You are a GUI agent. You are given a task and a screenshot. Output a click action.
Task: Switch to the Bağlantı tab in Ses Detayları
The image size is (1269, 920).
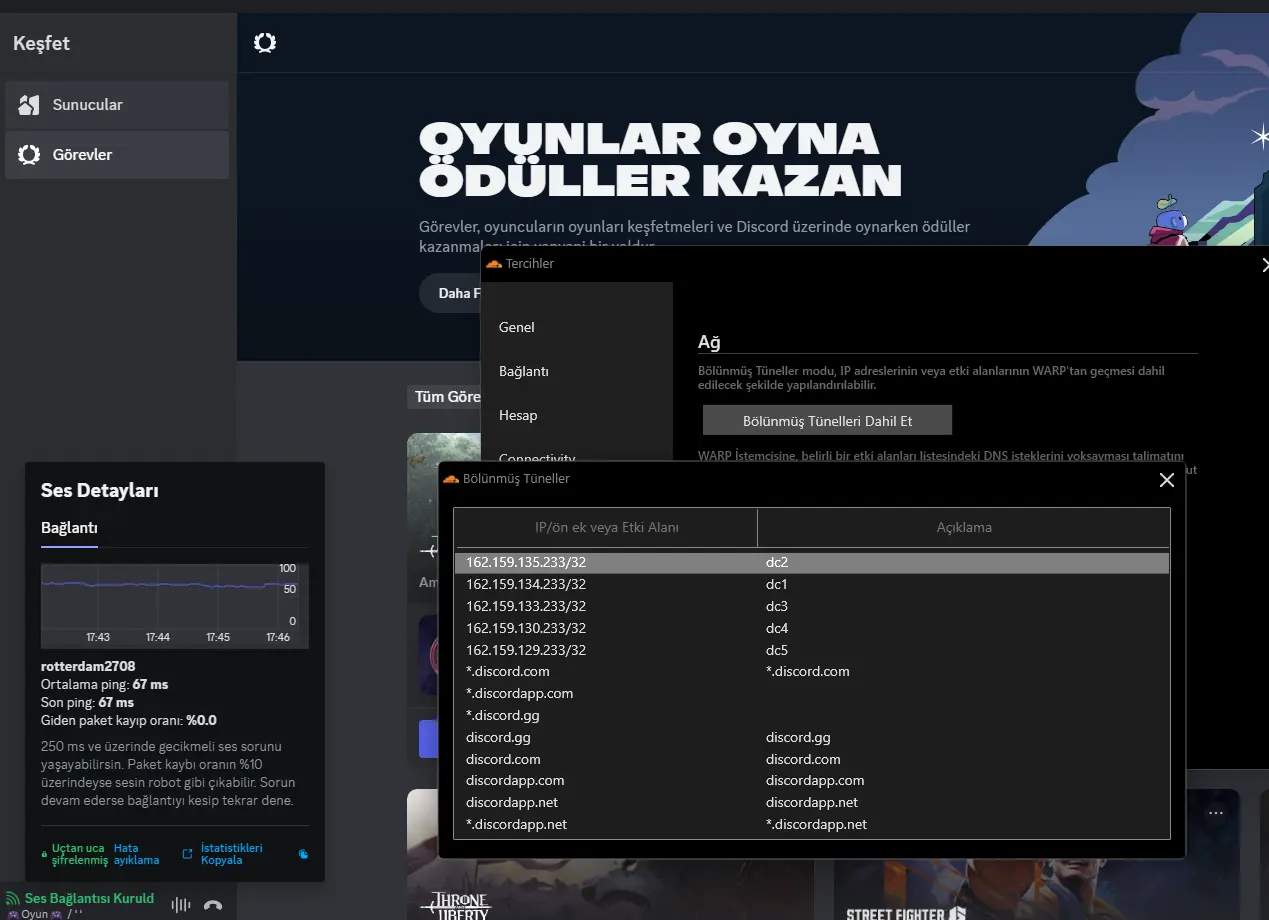click(69, 528)
